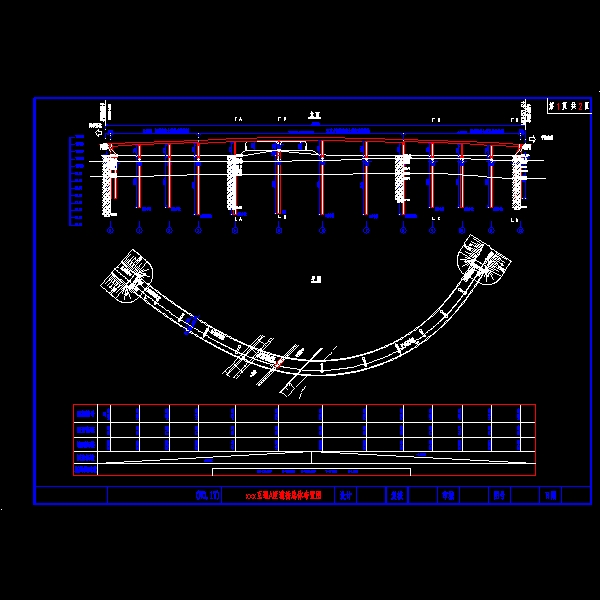600x600 pixels.
Task: Select the "审核" cell in title block
Action: pyautogui.click(x=448, y=495)
